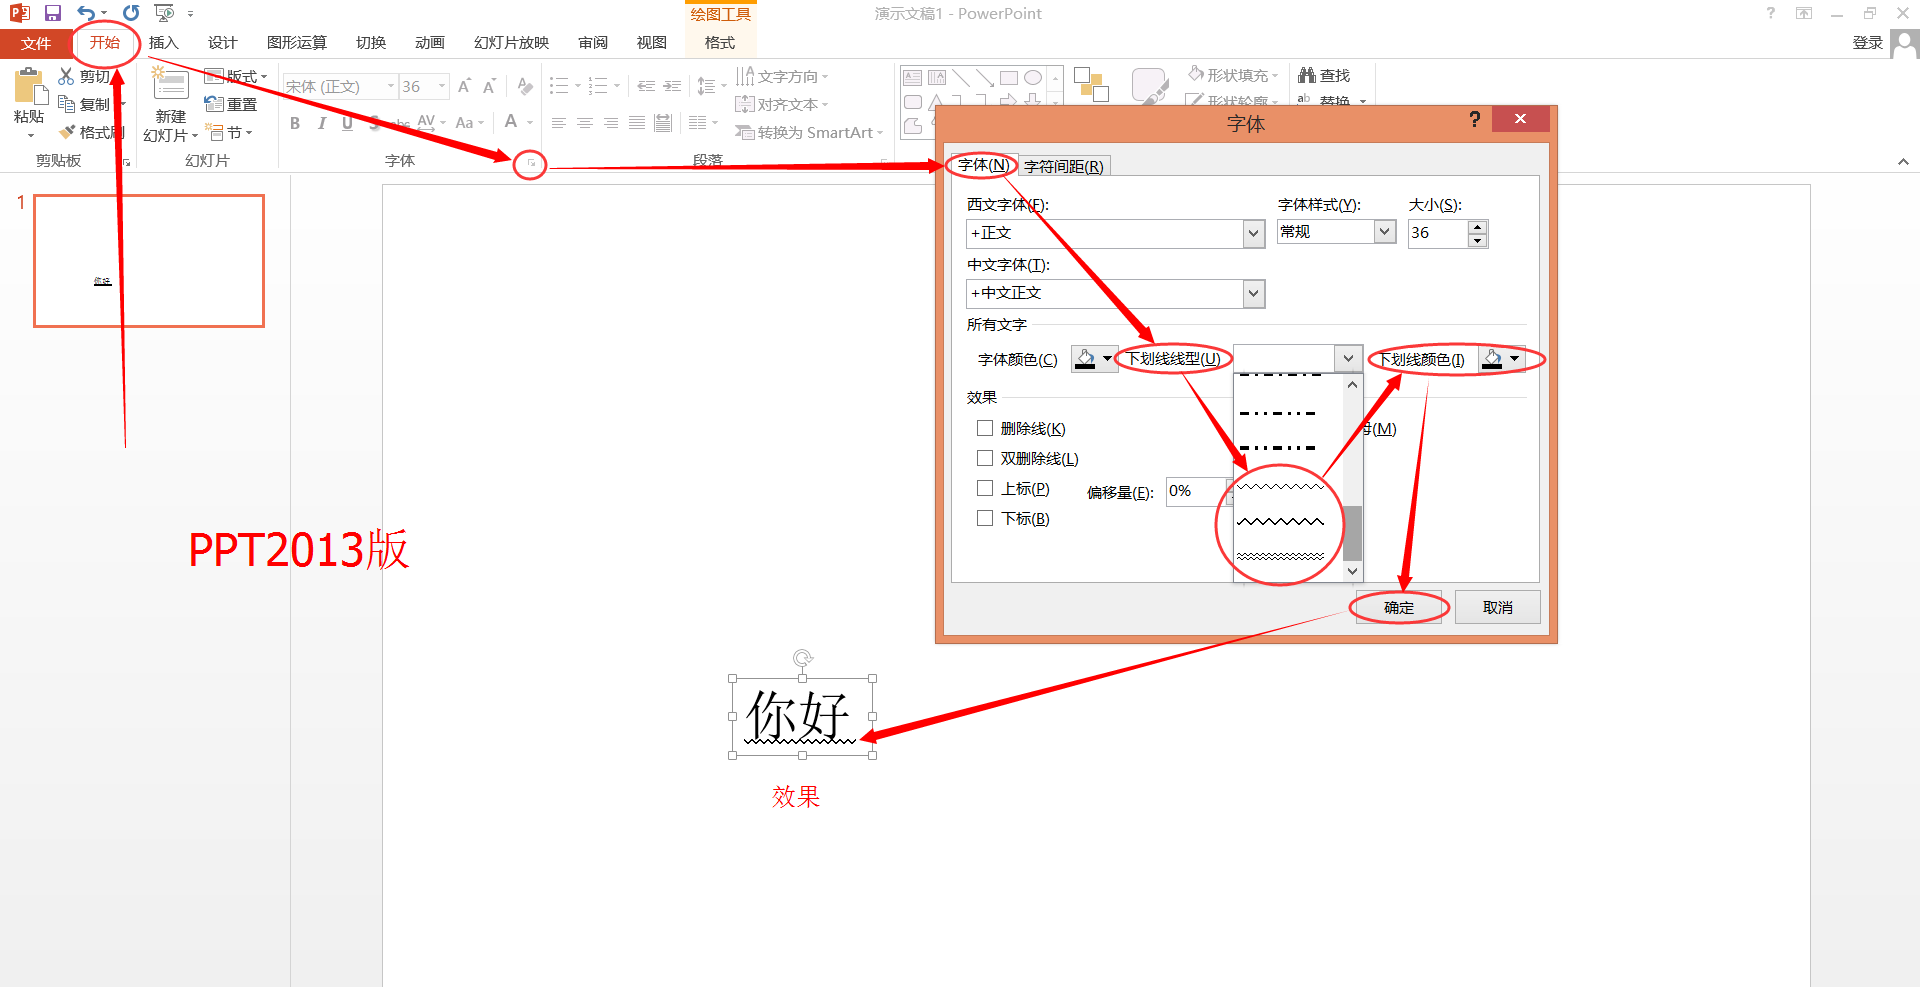Open ribbon font name dropdown 宋体 (正文)
This screenshot has width=1920, height=987.
tap(391, 86)
